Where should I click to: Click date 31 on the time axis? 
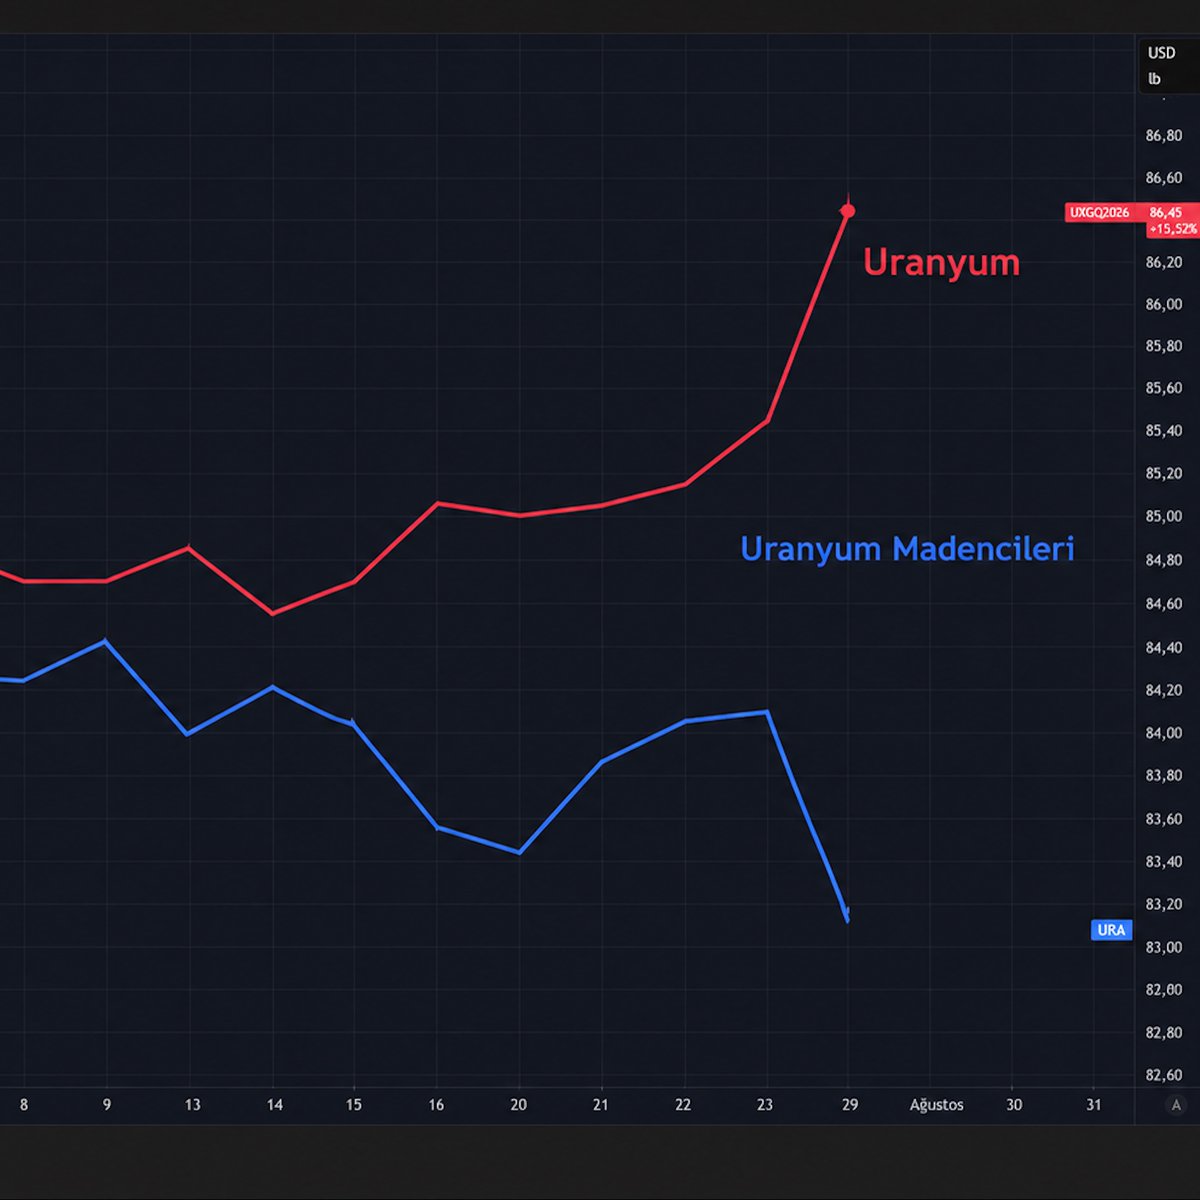tap(1094, 1105)
